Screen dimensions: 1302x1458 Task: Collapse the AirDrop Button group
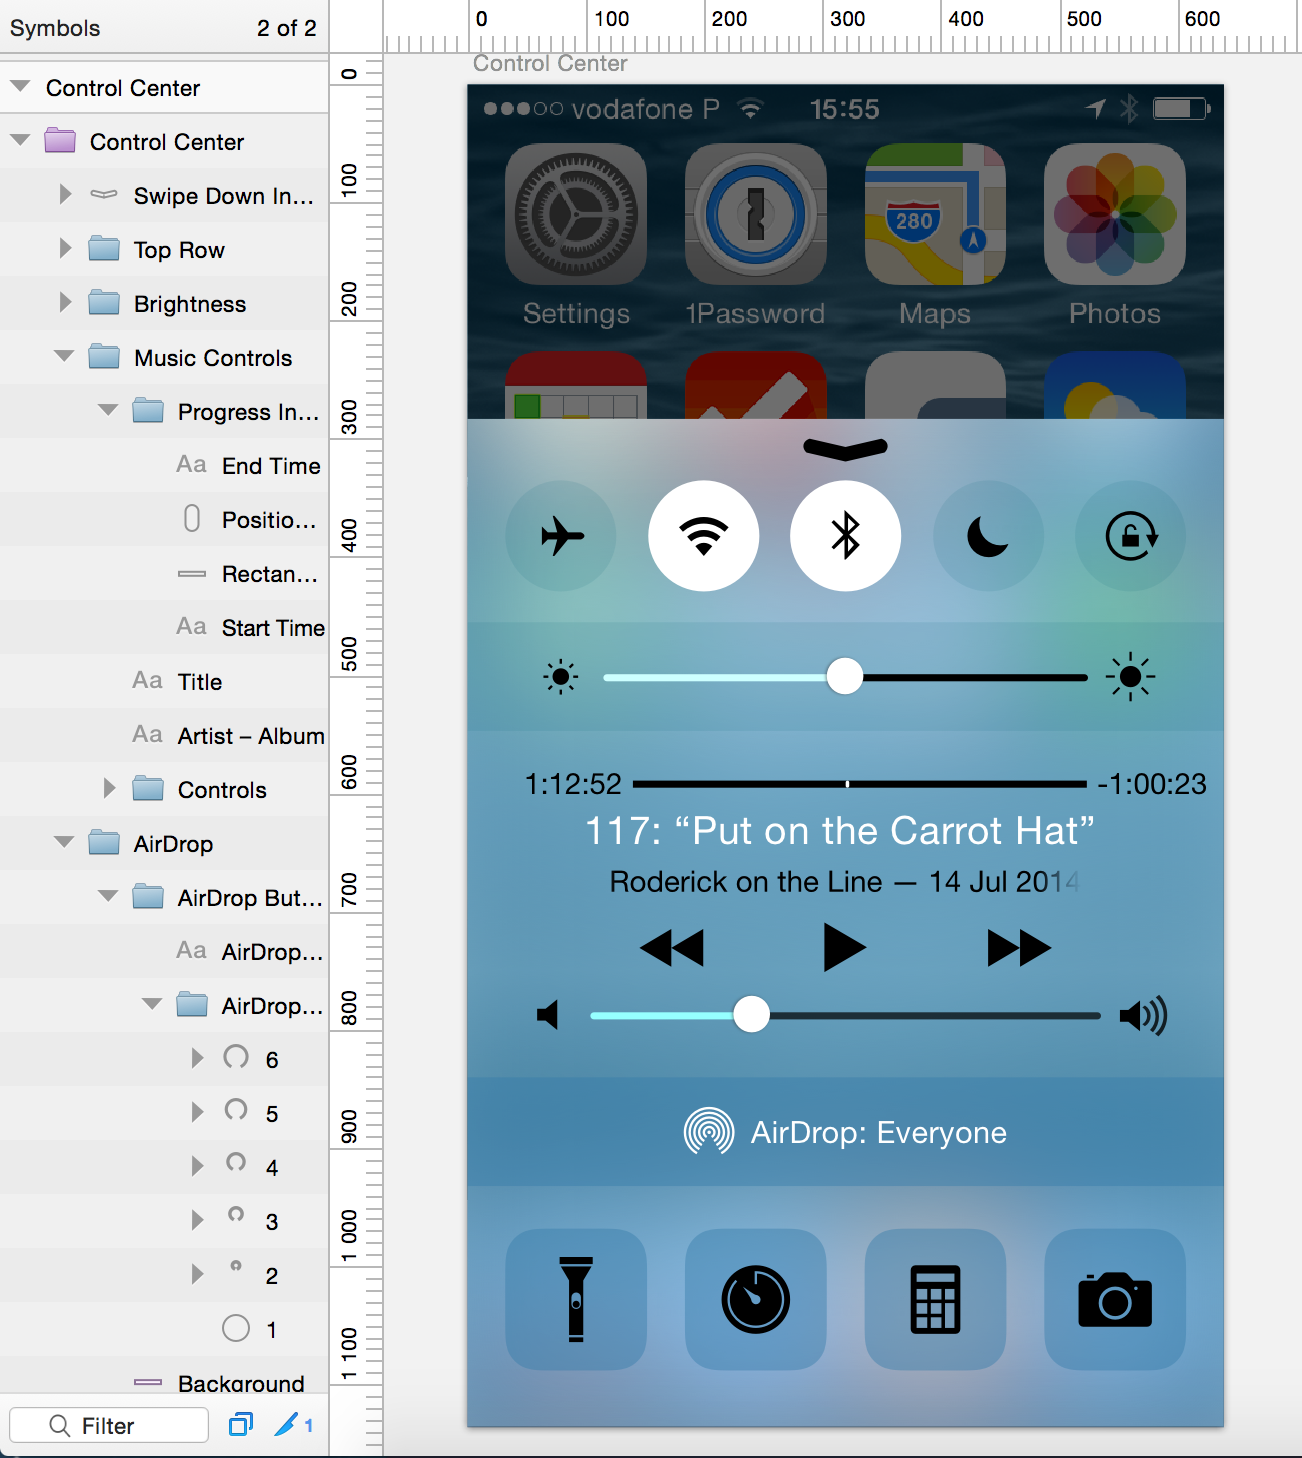click(x=108, y=896)
